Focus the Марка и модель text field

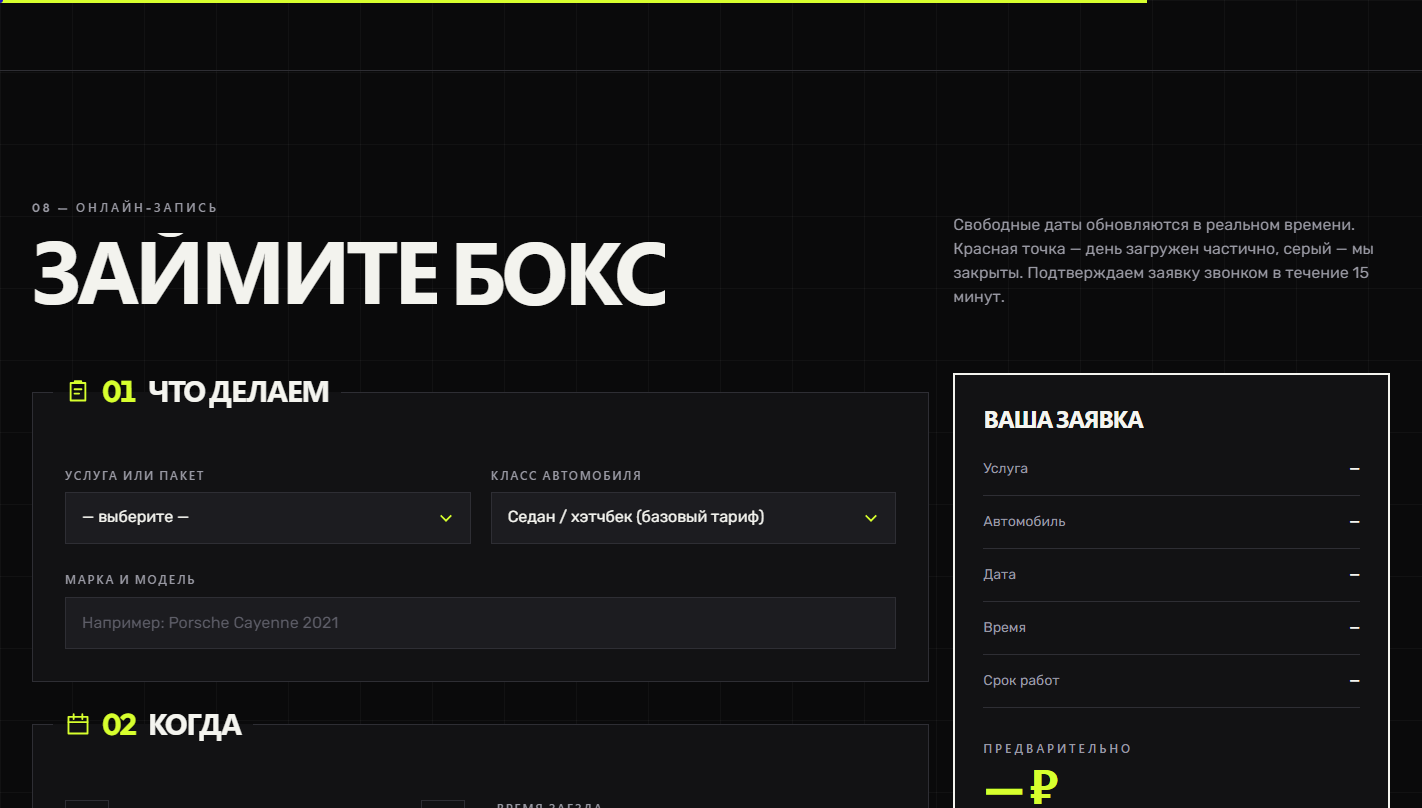[480, 623]
